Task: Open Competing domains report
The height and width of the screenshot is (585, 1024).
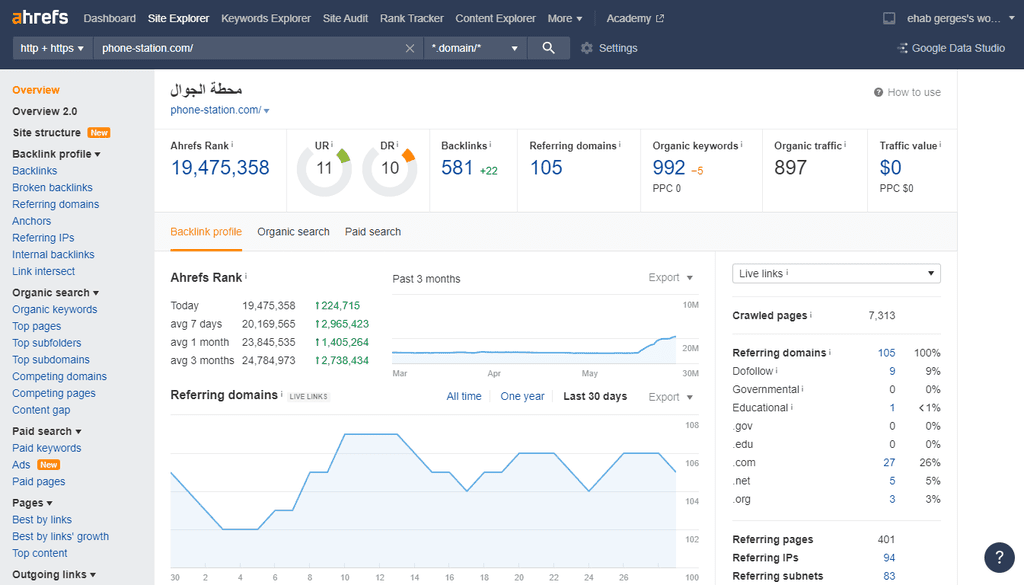Action: pyautogui.click(x=59, y=376)
